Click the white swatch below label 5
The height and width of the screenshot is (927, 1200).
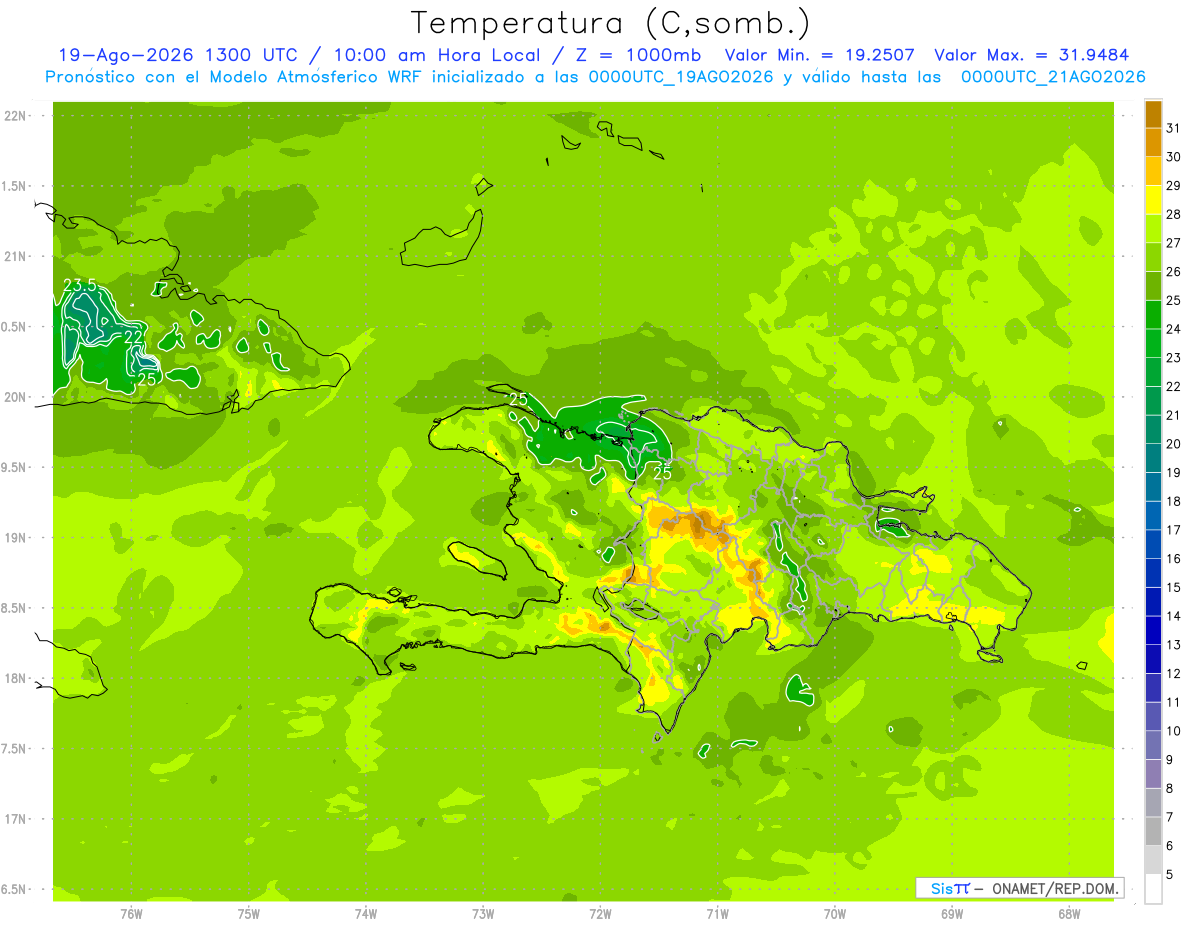click(1153, 889)
